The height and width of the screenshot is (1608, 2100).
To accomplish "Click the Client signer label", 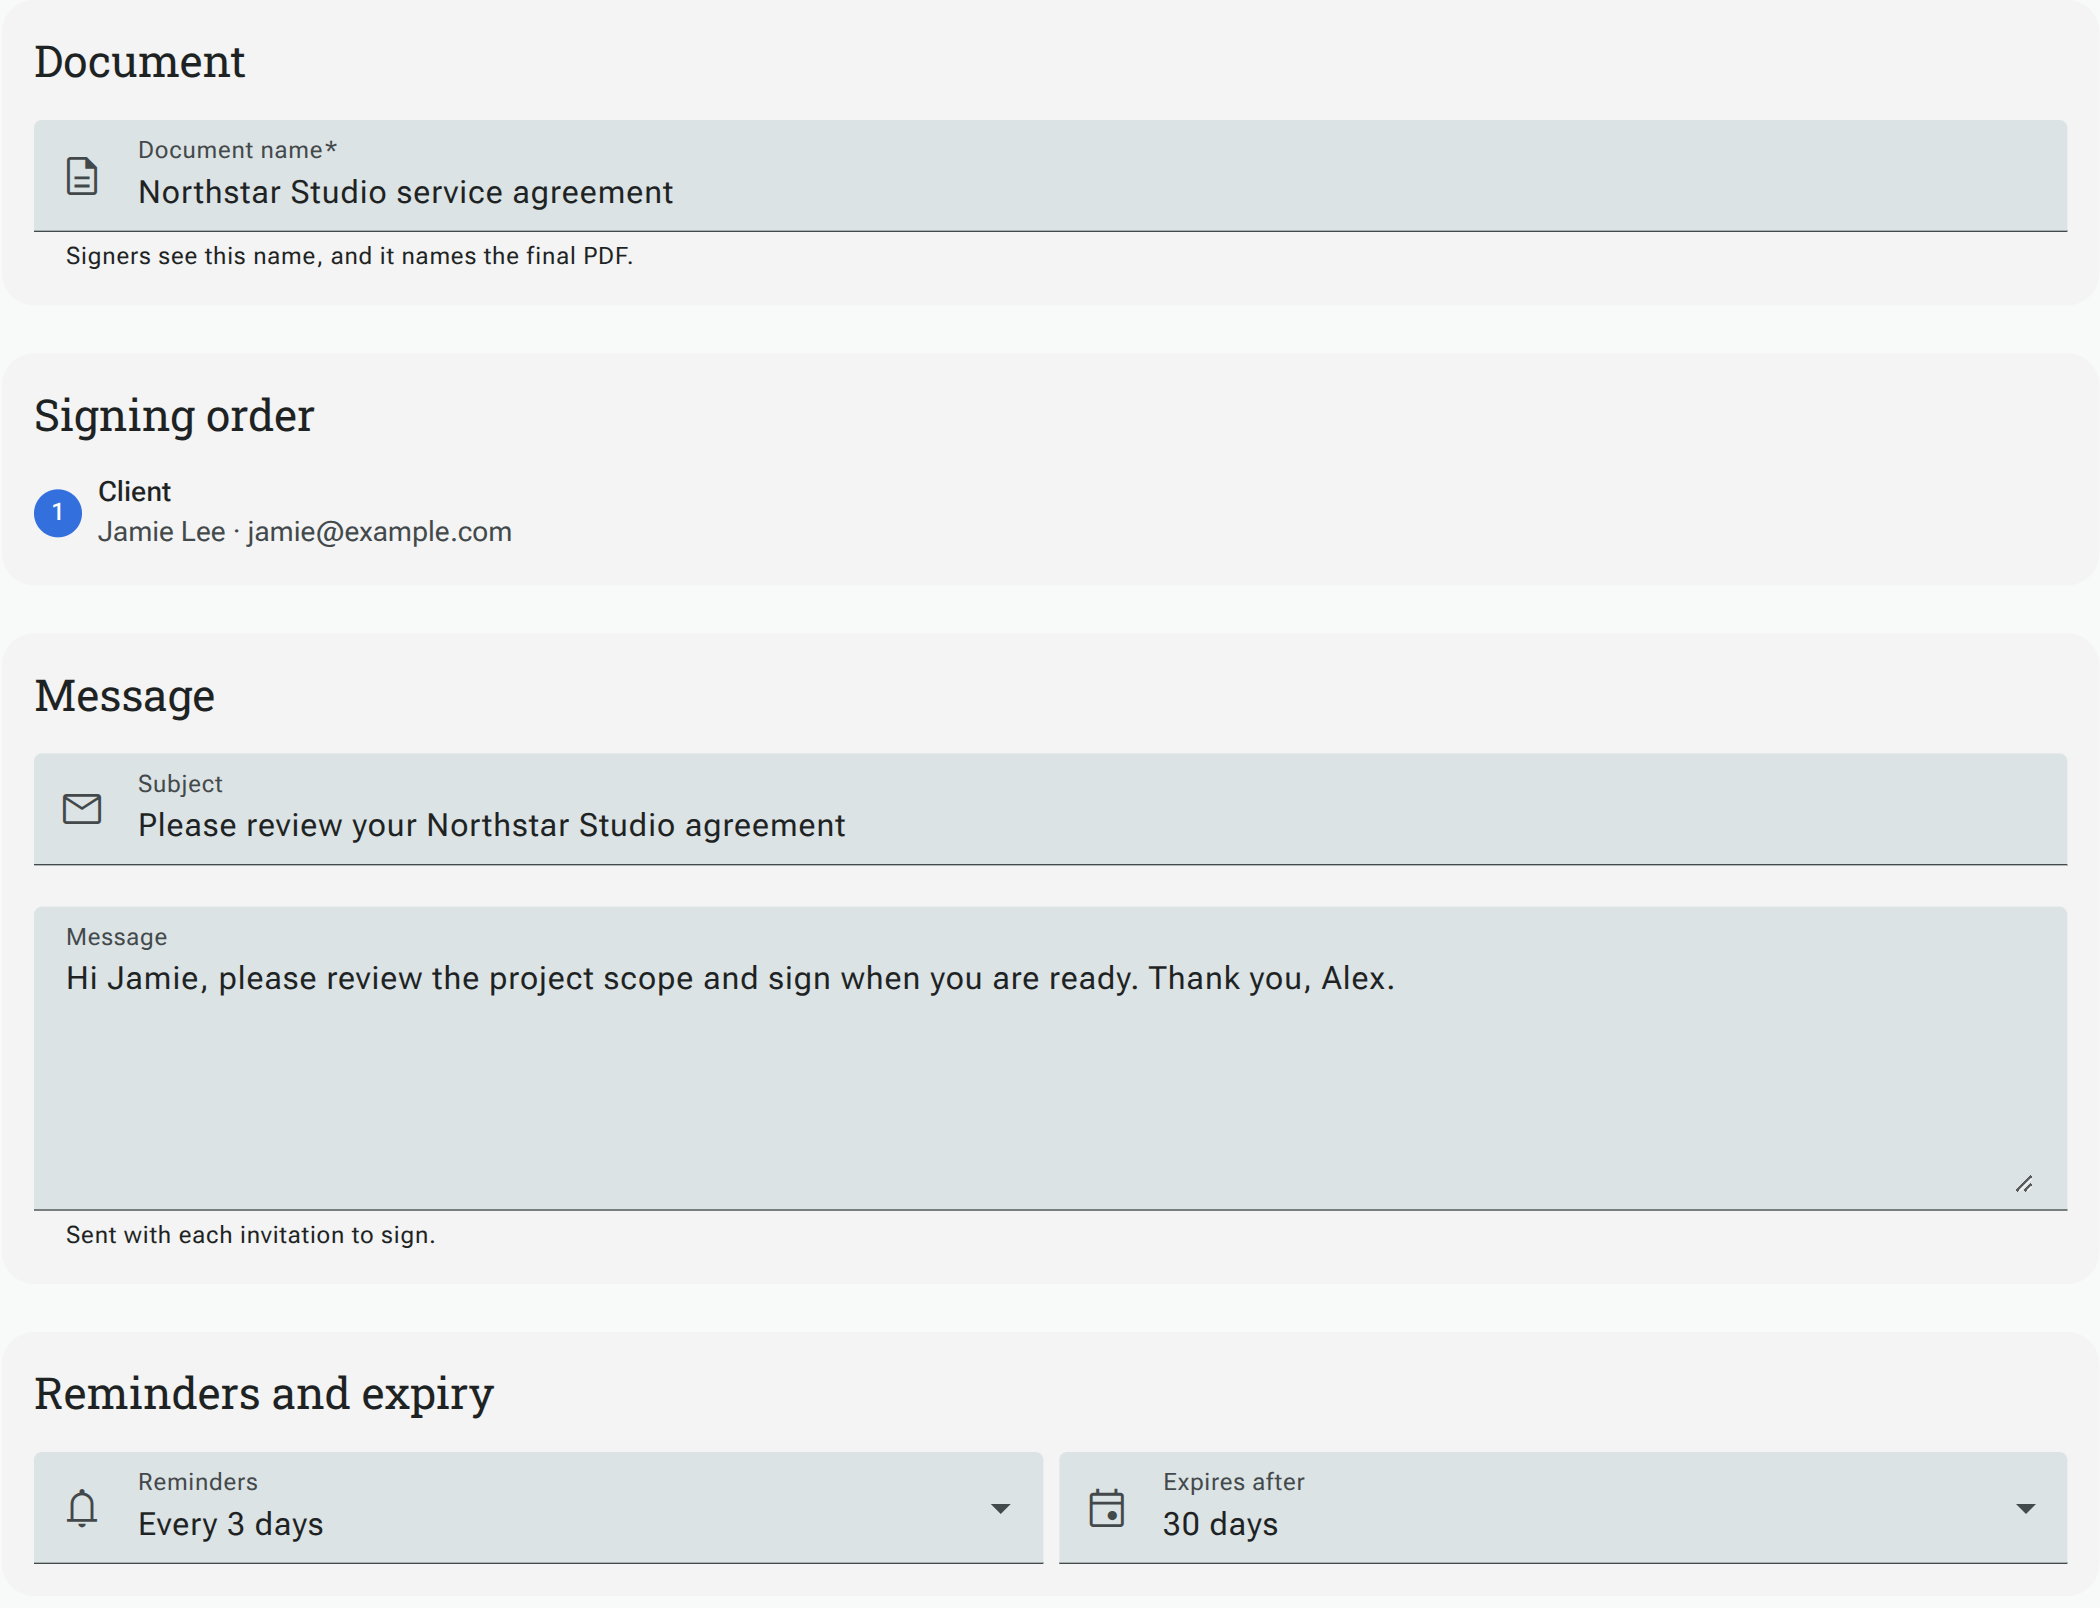I will point(134,492).
